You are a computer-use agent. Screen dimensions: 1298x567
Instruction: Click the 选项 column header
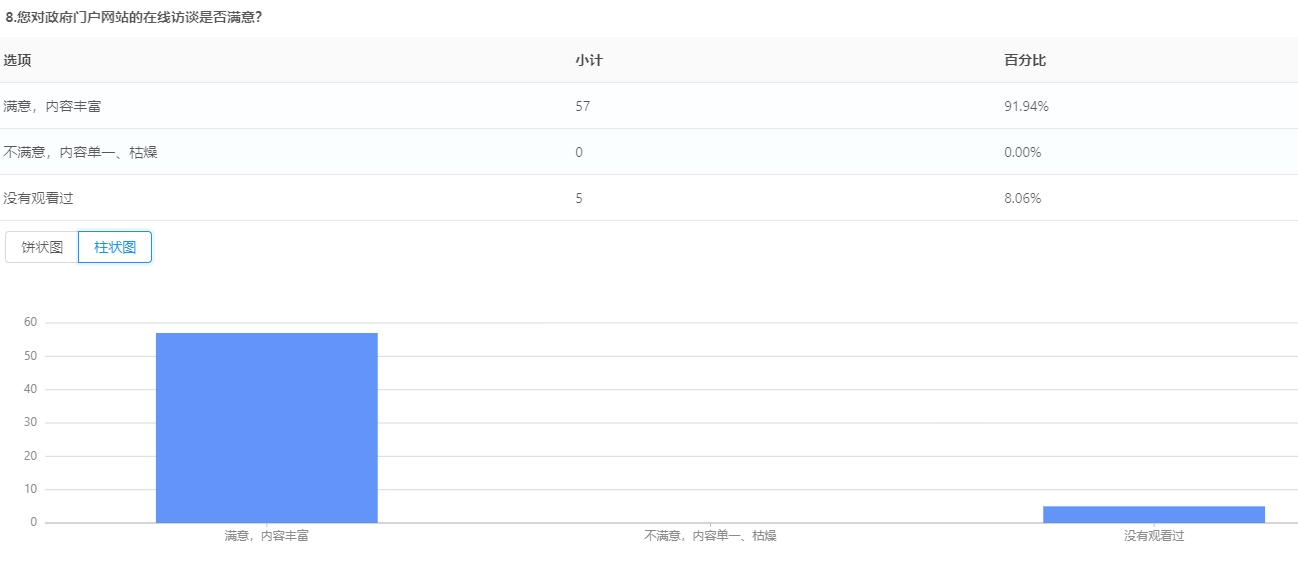click(17, 60)
